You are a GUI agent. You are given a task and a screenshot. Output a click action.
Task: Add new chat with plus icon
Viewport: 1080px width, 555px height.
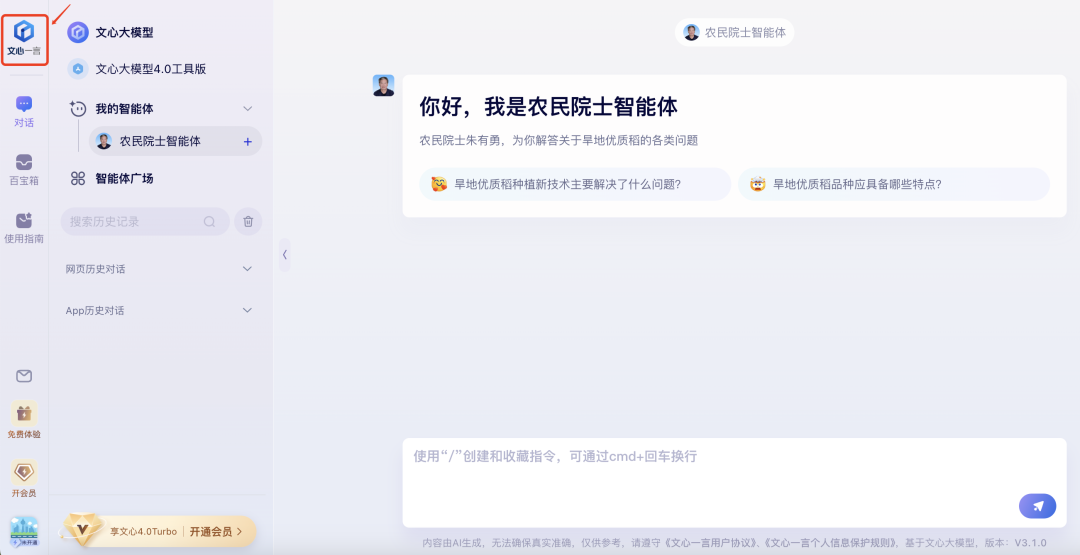(248, 142)
